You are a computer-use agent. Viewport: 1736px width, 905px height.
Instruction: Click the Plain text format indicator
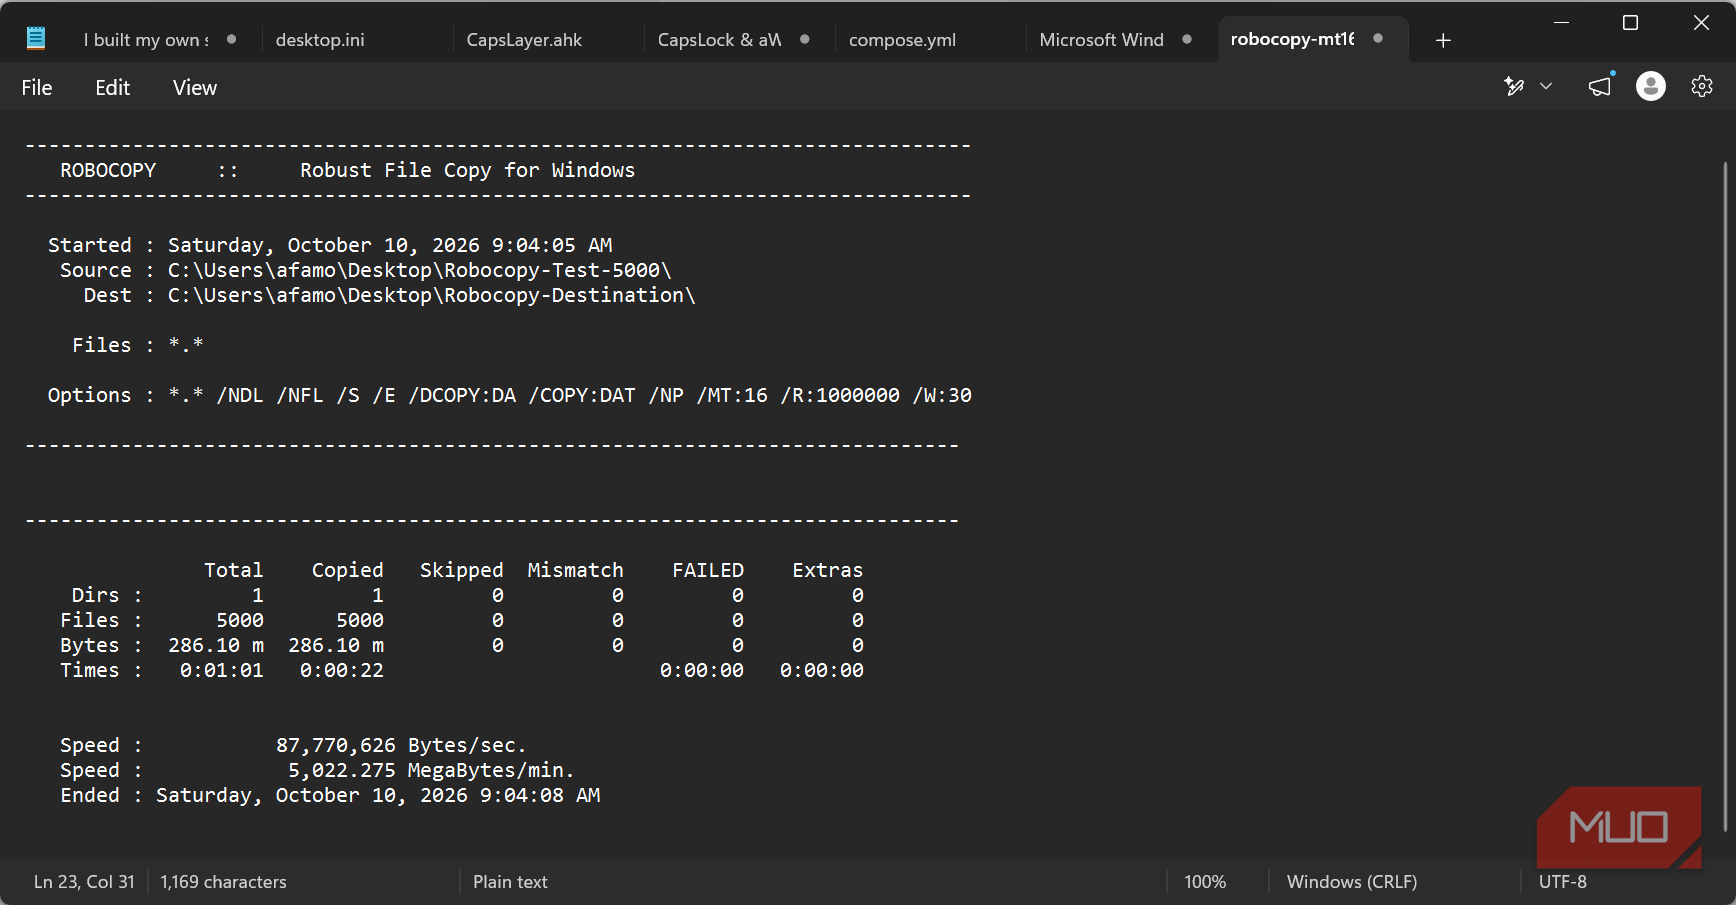(510, 882)
